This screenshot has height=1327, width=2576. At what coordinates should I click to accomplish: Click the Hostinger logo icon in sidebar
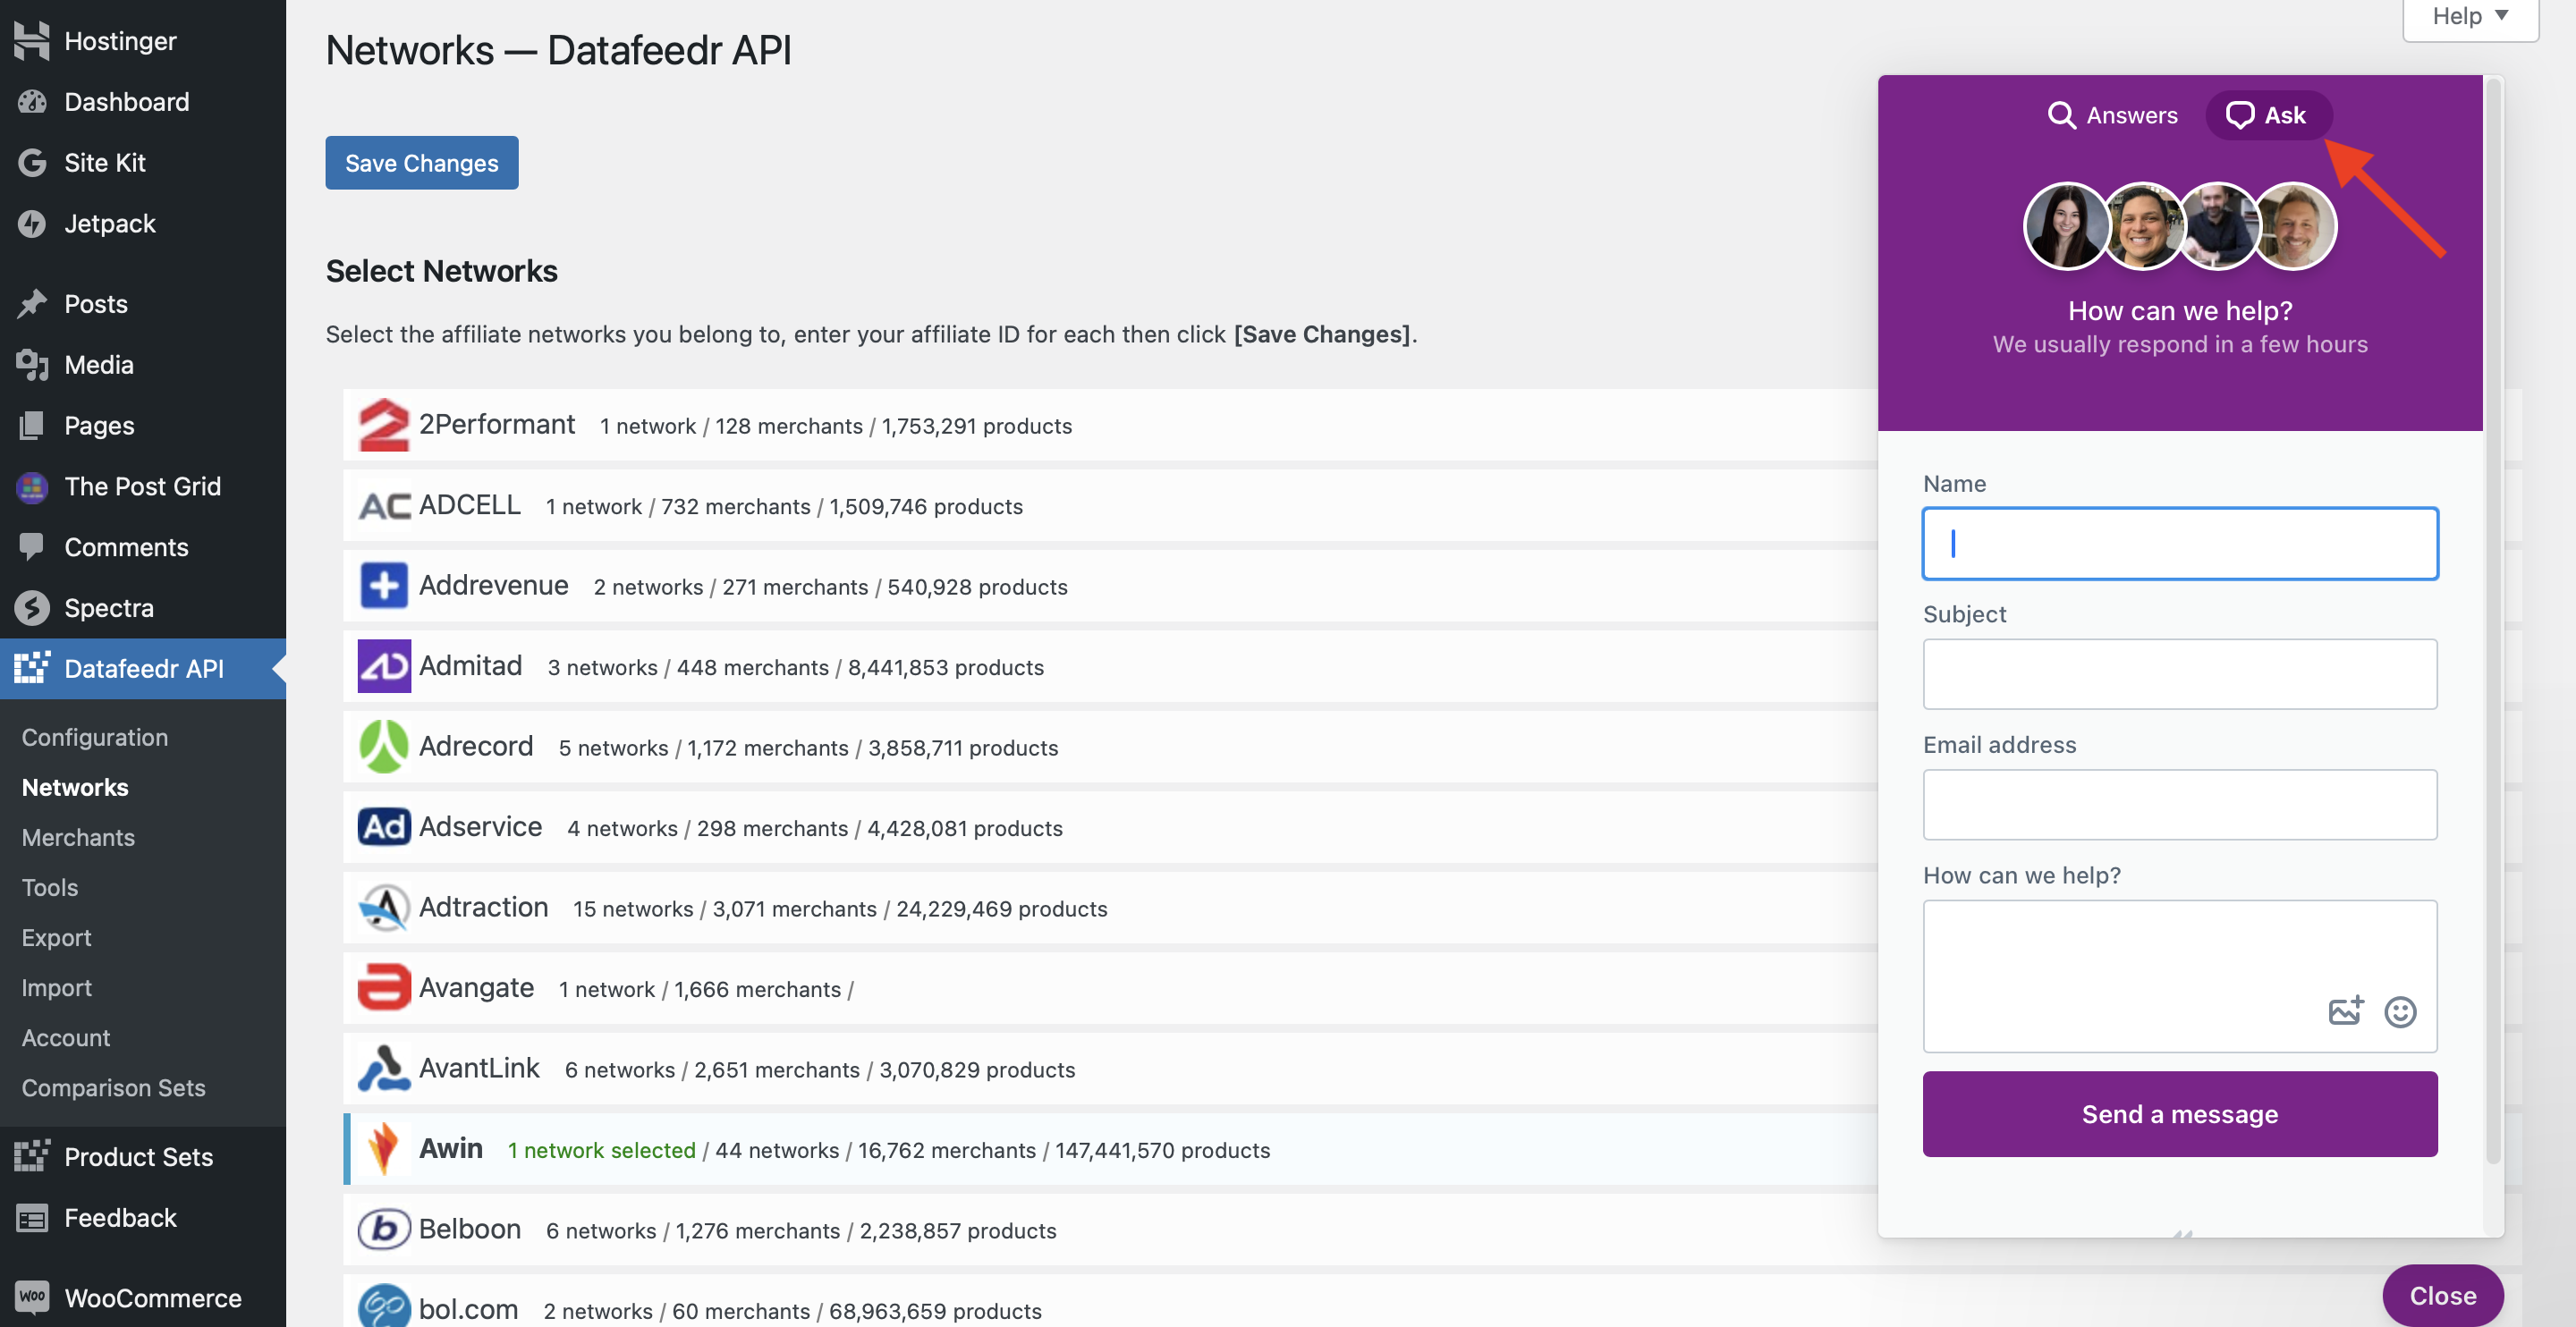pyautogui.click(x=32, y=40)
